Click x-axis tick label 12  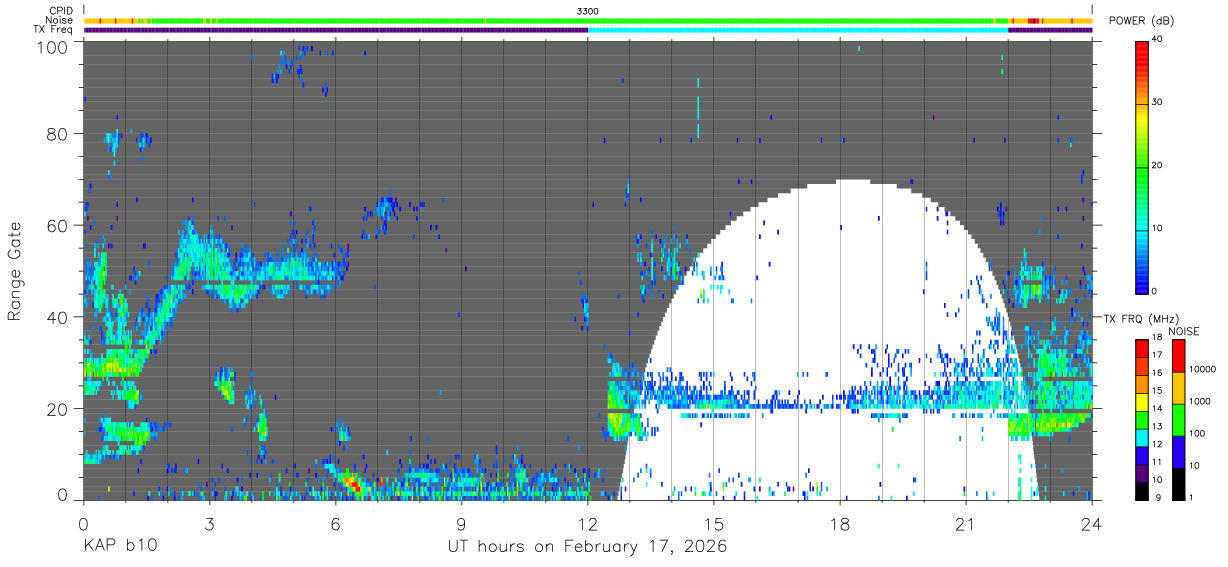588,524
